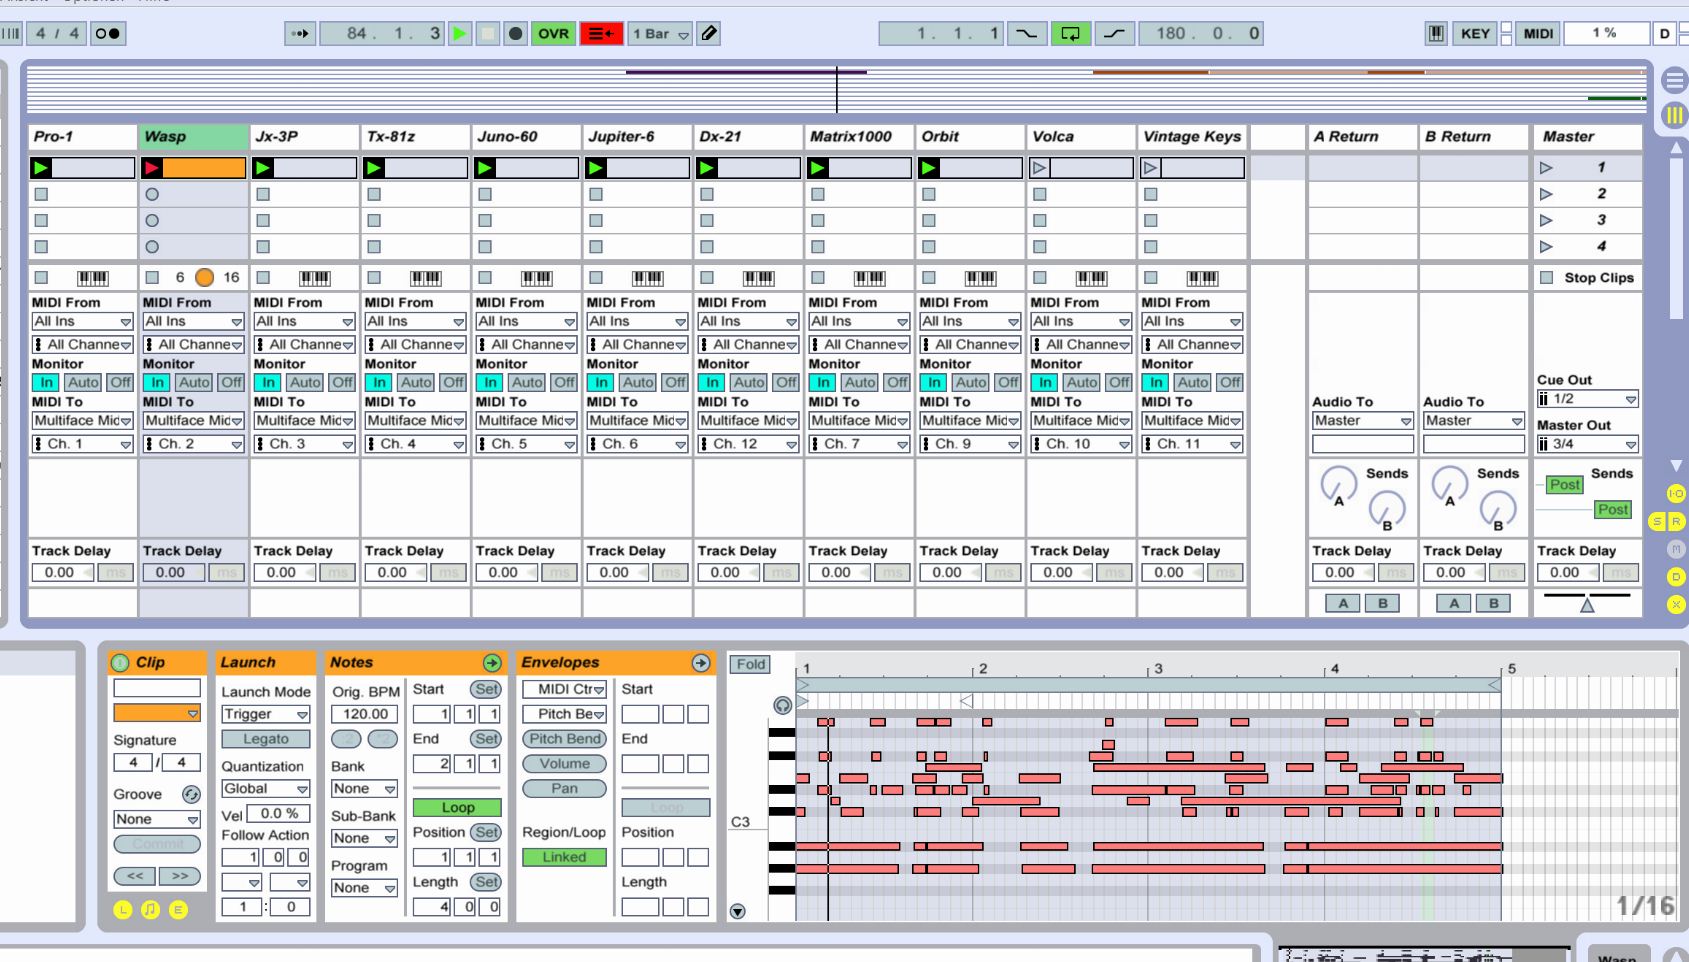Select the Master track title
Screen dimensions: 1689x962
[1588, 137]
